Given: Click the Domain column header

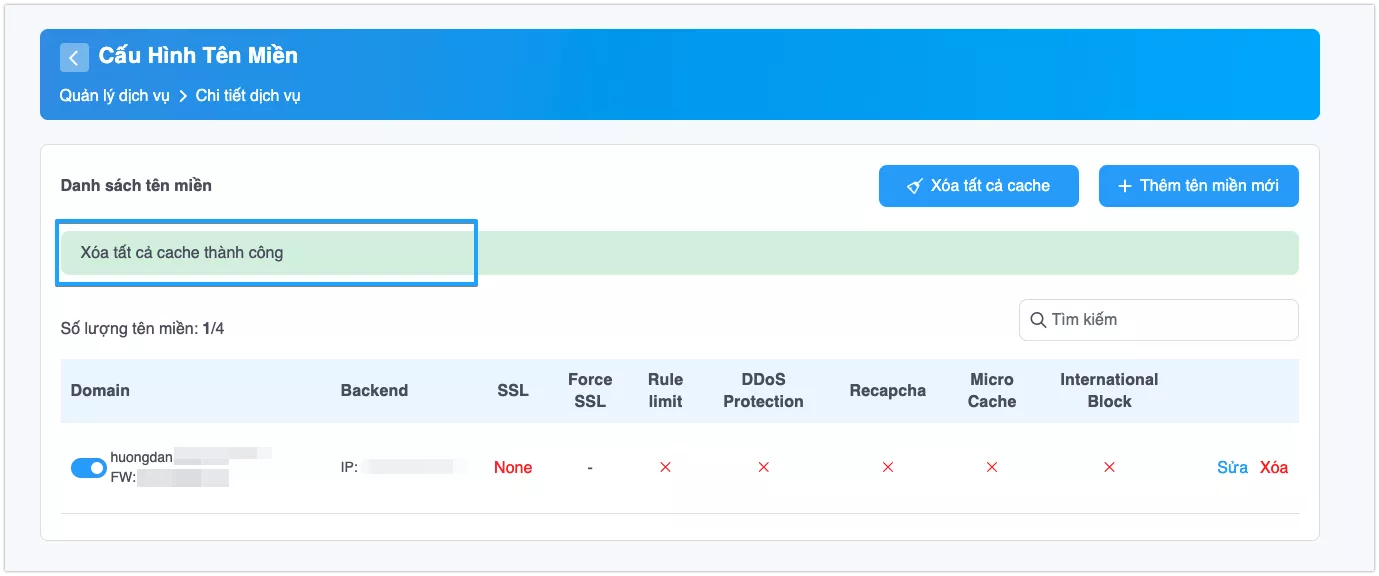Looking at the screenshot, I should click(100, 390).
